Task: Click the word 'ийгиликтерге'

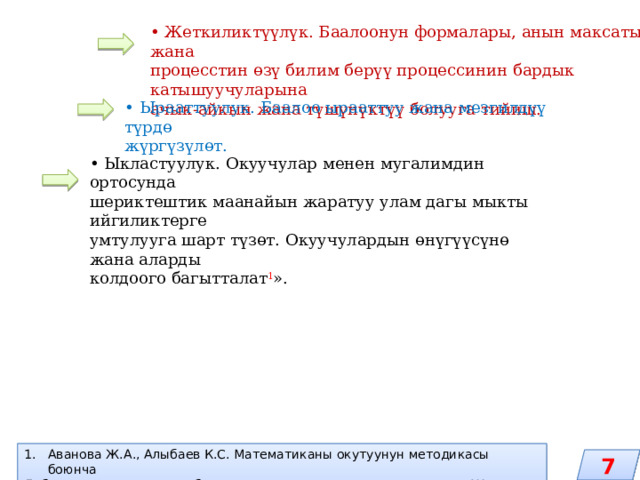Action: (148, 221)
